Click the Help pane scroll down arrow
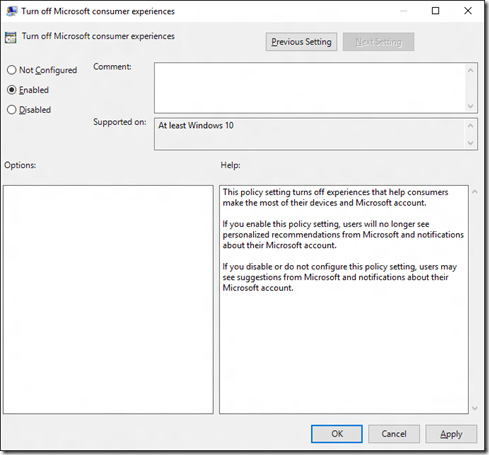The image size is (489, 455). [x=475, y=408]
